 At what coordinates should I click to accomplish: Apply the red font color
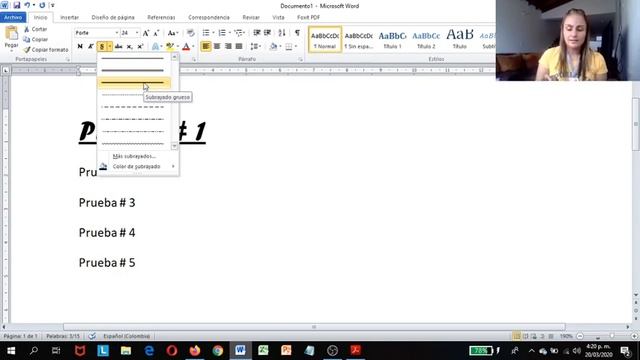pos(186,47)
